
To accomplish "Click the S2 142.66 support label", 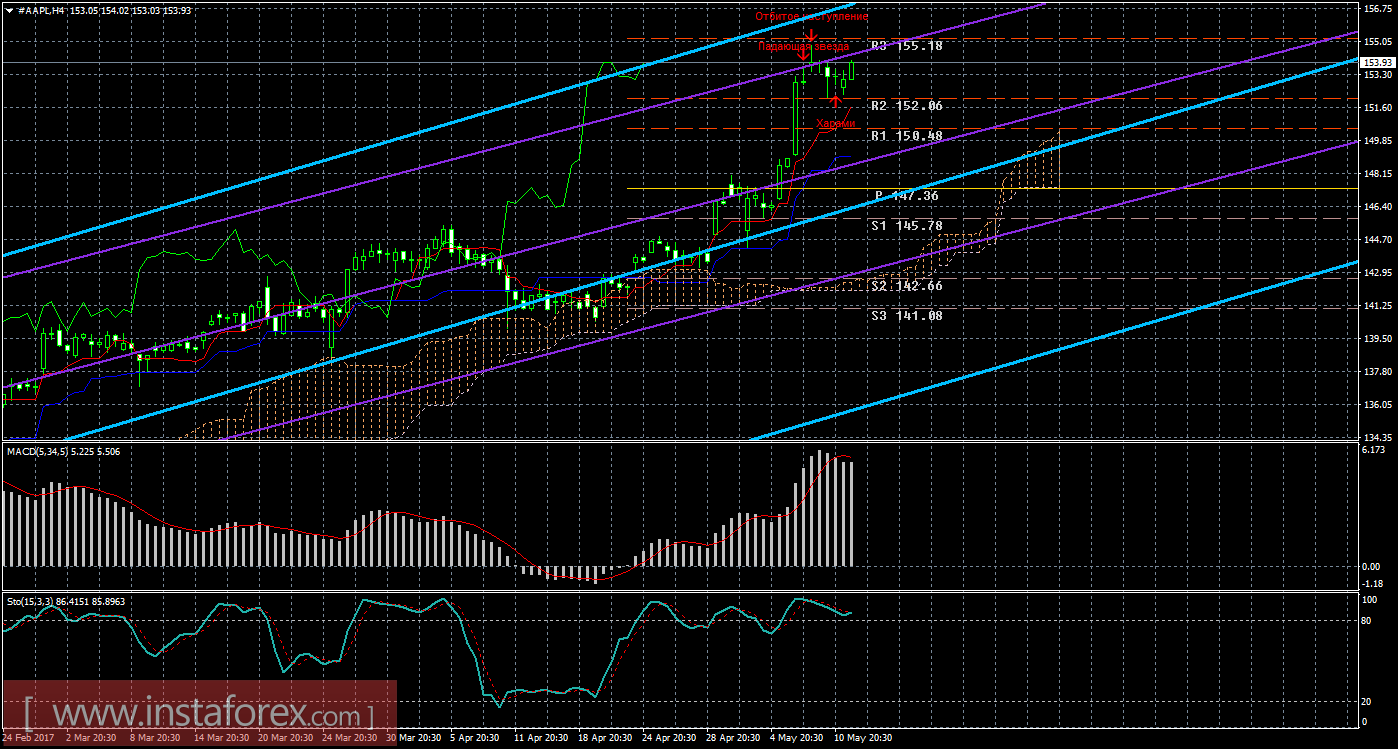I will point(907,286).
